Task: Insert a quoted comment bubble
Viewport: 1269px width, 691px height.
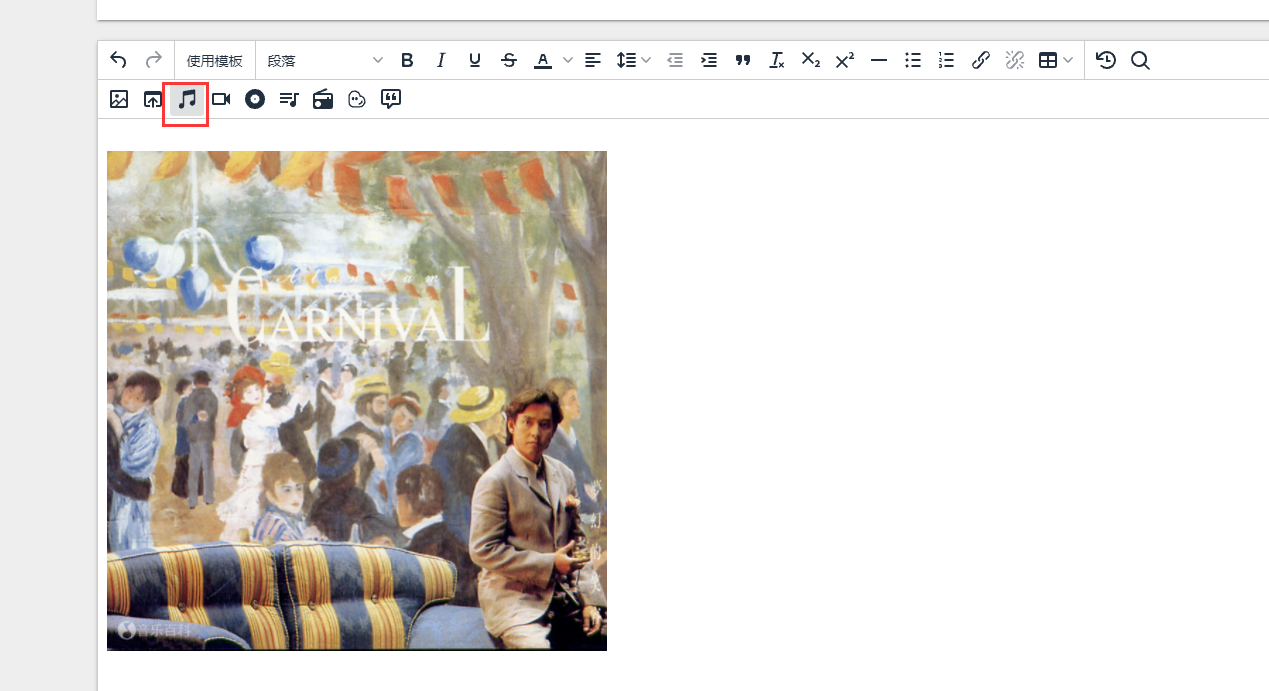Action: [391, 99]
